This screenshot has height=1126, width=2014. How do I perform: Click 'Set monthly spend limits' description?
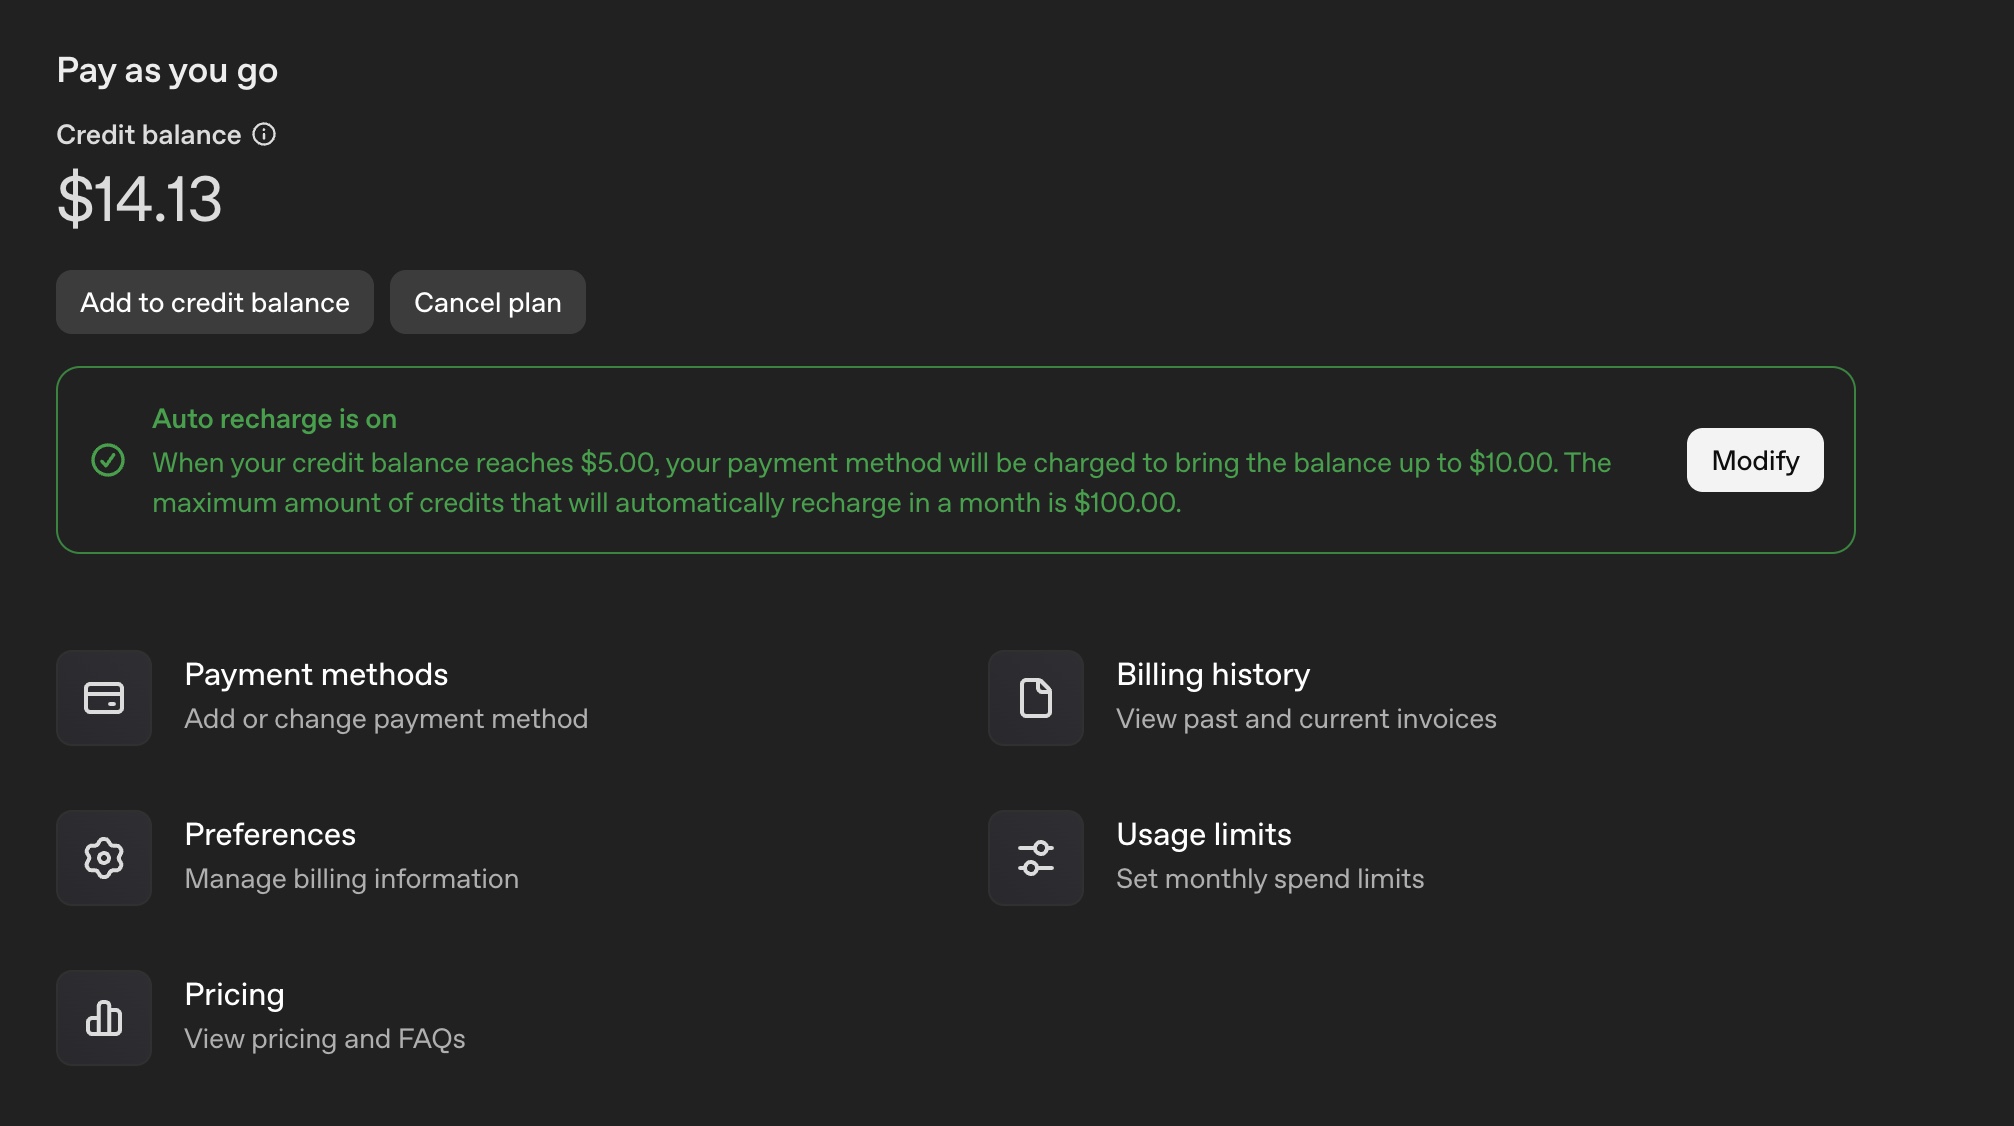point(1270,879)
